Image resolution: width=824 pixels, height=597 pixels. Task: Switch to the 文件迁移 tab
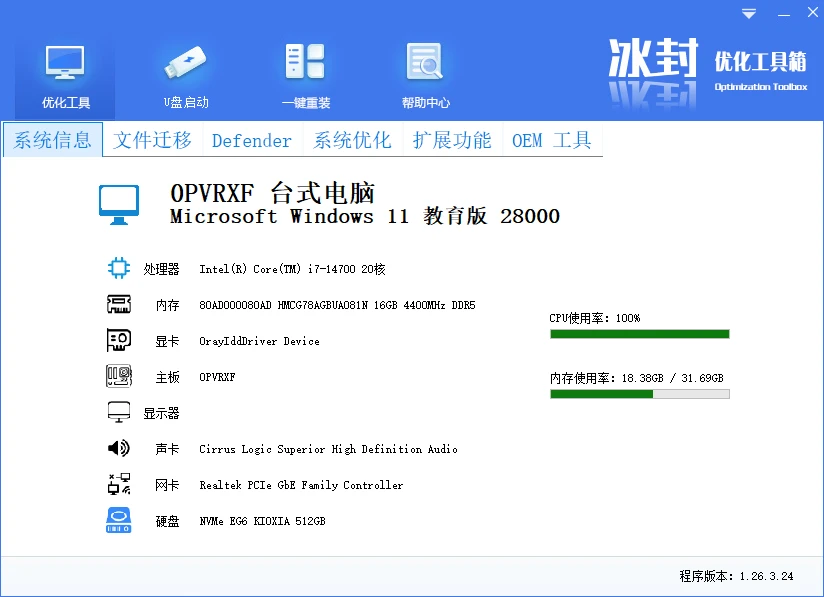click(152, 140)
